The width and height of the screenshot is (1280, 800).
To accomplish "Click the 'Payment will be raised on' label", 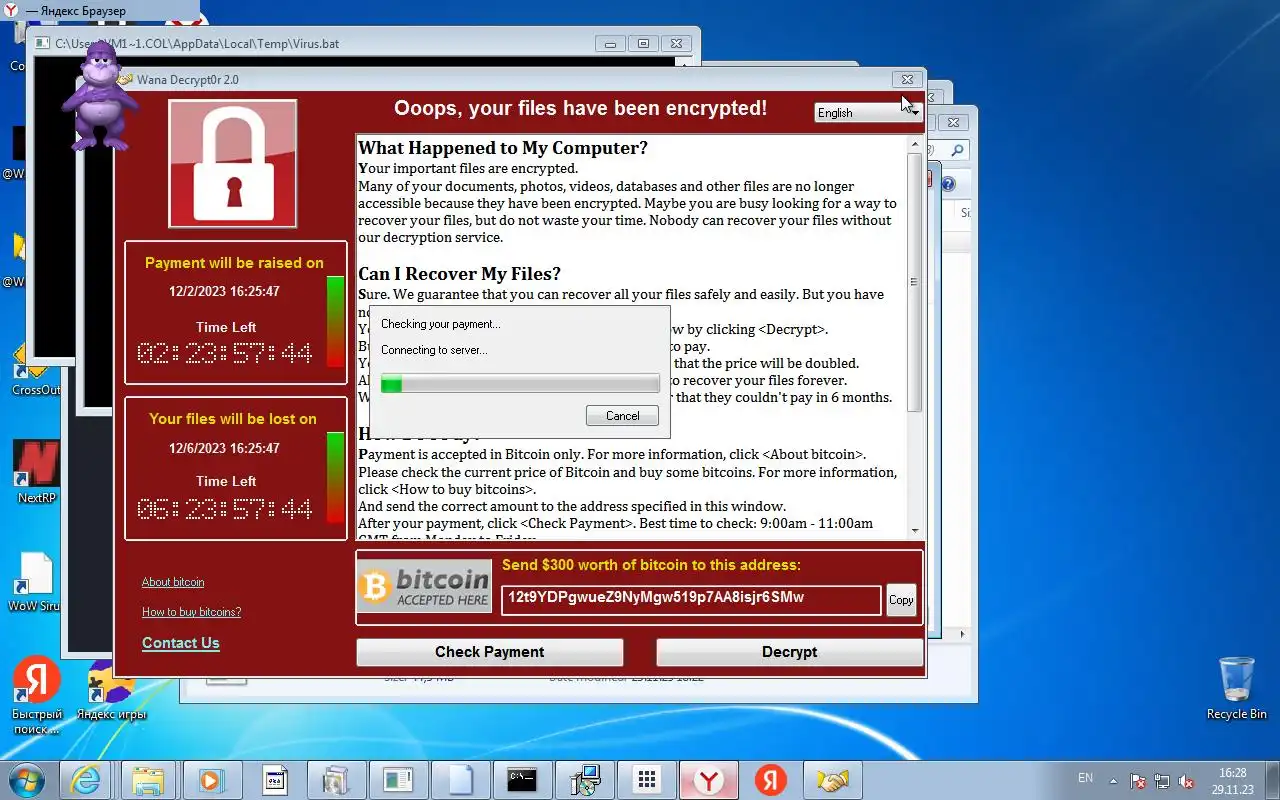I will 234,263.
